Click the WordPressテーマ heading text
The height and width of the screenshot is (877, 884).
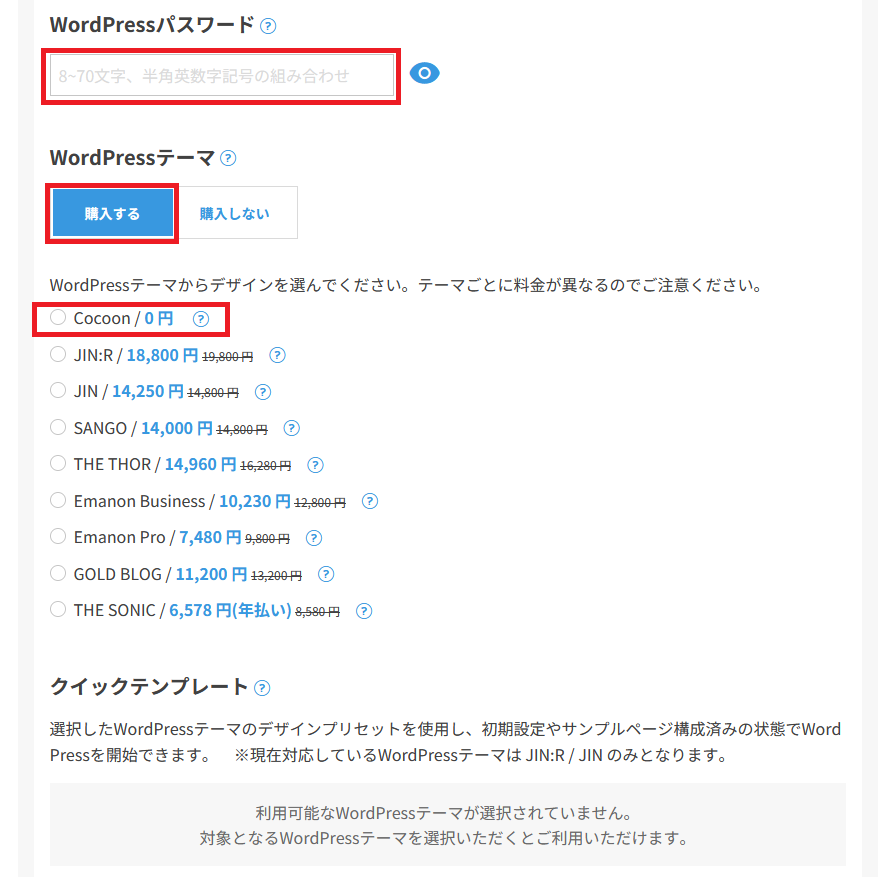132,158
